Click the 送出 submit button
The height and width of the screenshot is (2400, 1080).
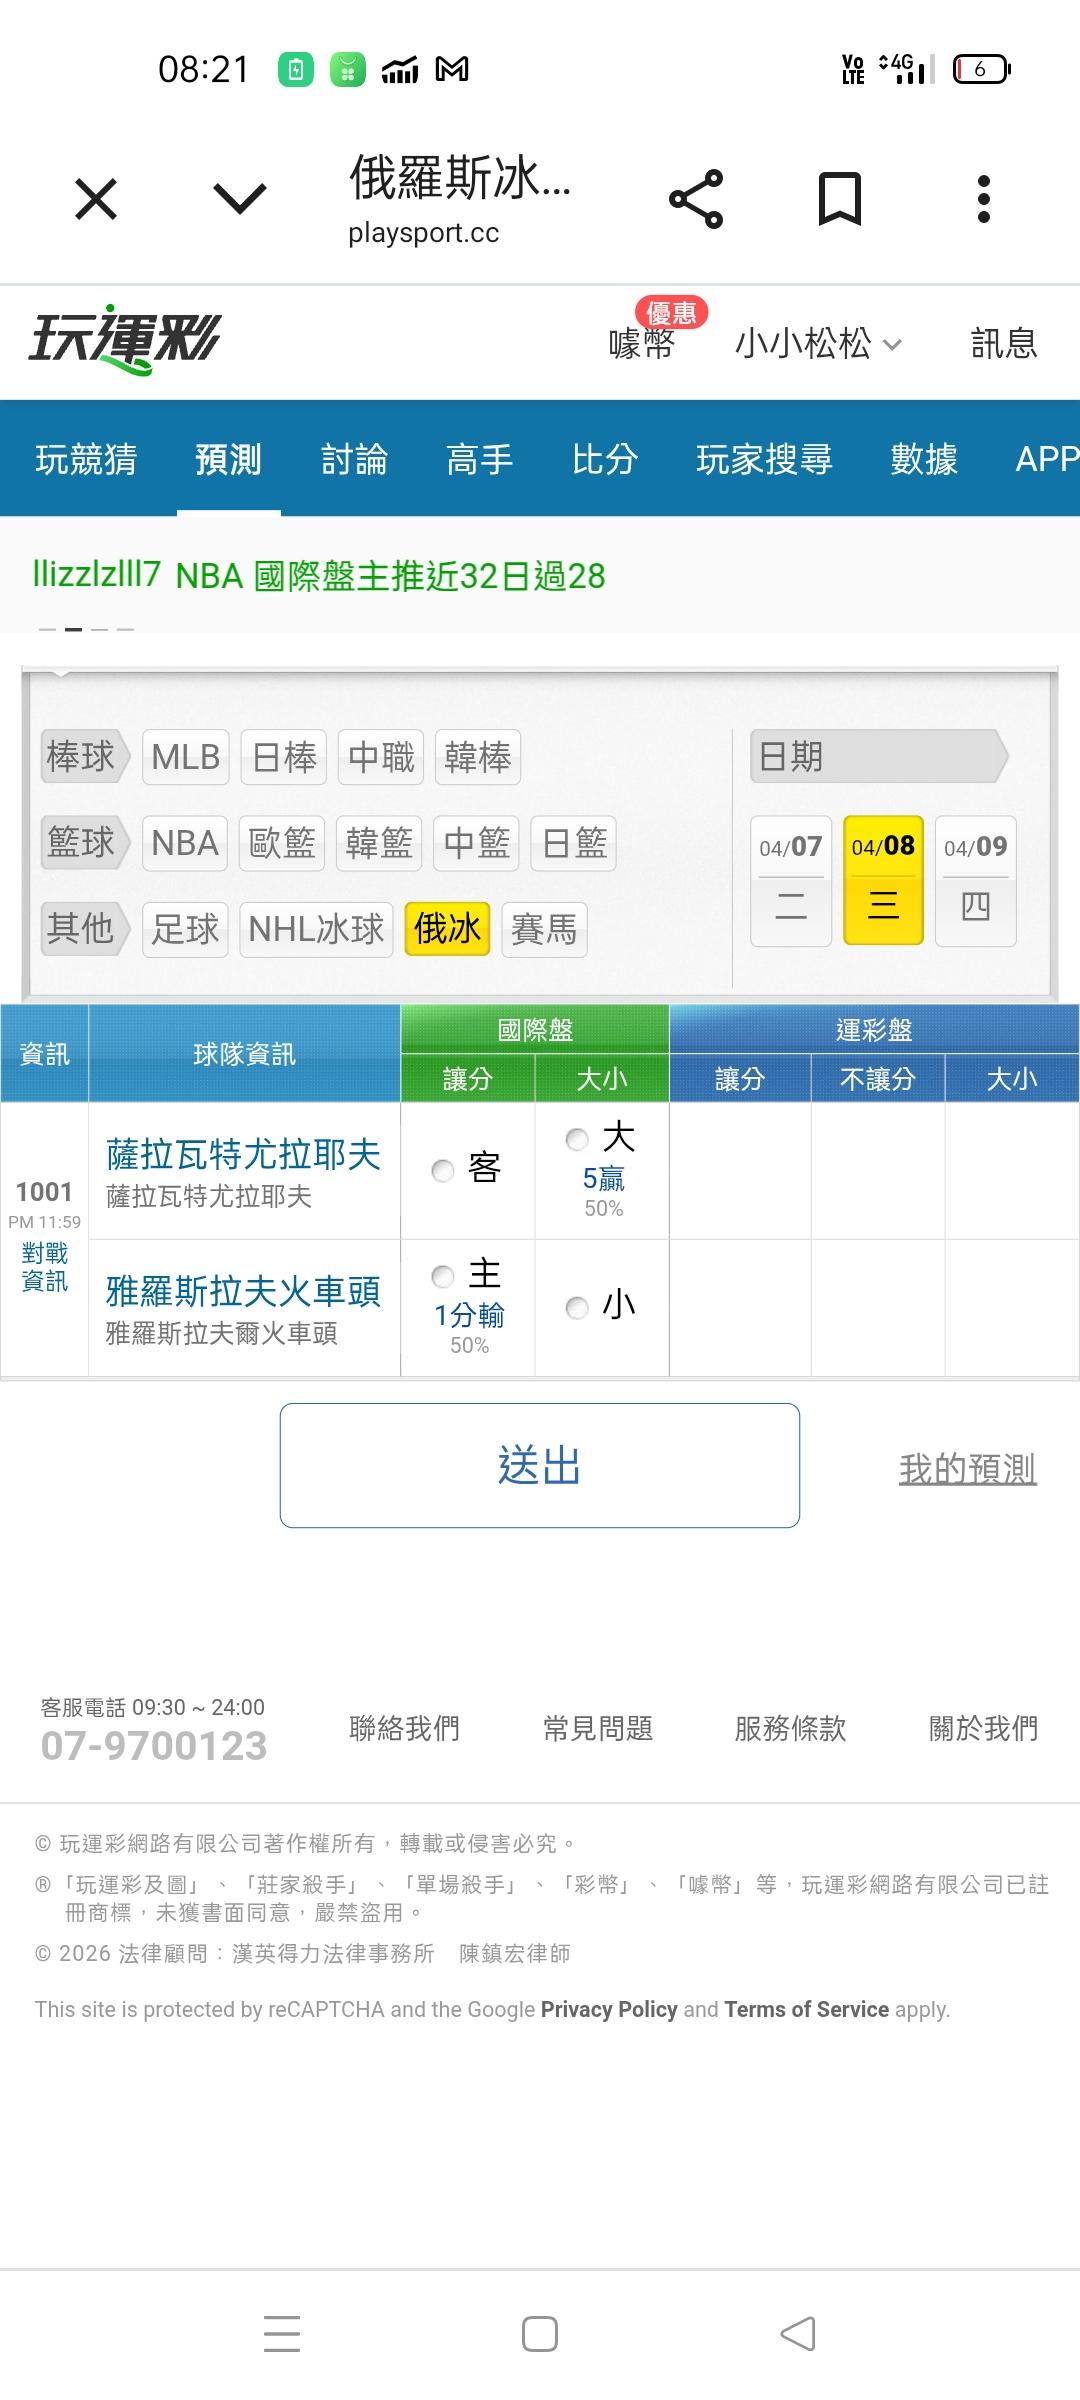click(539, 1465)
